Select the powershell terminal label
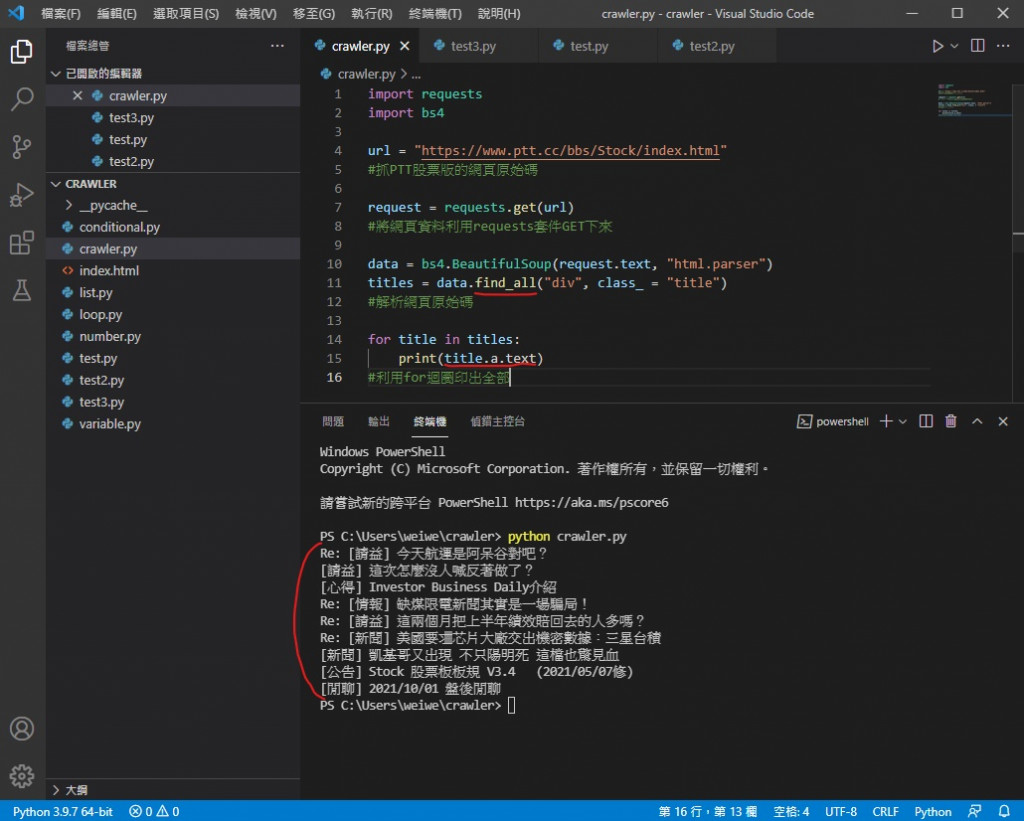This screenshot has height=821, width=1024. 833,421
